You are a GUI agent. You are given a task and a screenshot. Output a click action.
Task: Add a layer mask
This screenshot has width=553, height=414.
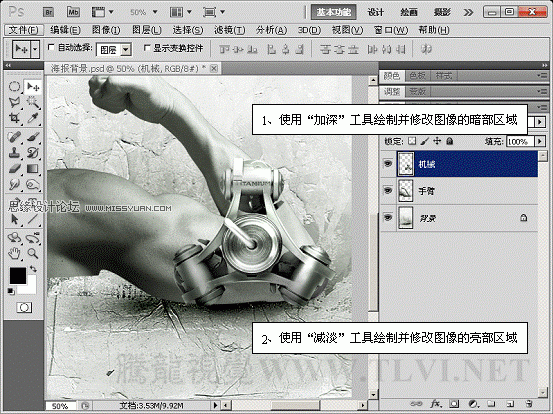point(454,403)
